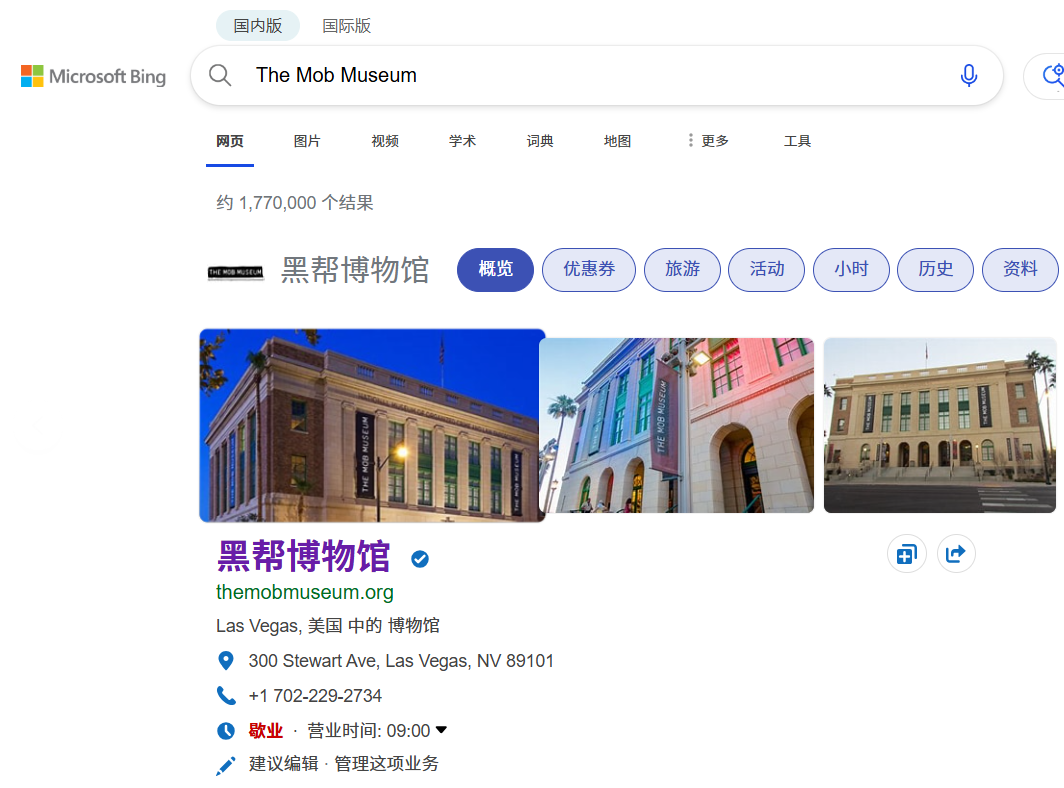Activate the microphone voice search icon

[969, 75]
